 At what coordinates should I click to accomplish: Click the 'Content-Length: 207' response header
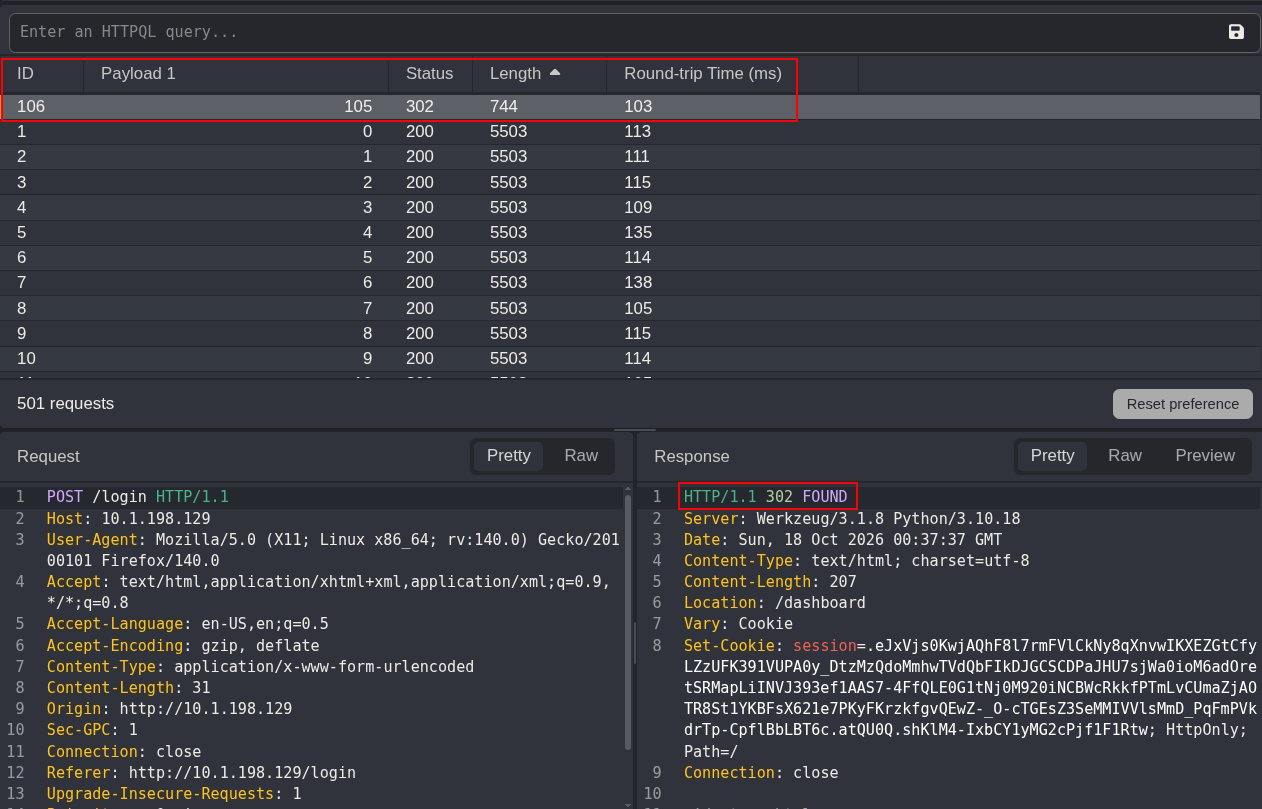(770, 582)
